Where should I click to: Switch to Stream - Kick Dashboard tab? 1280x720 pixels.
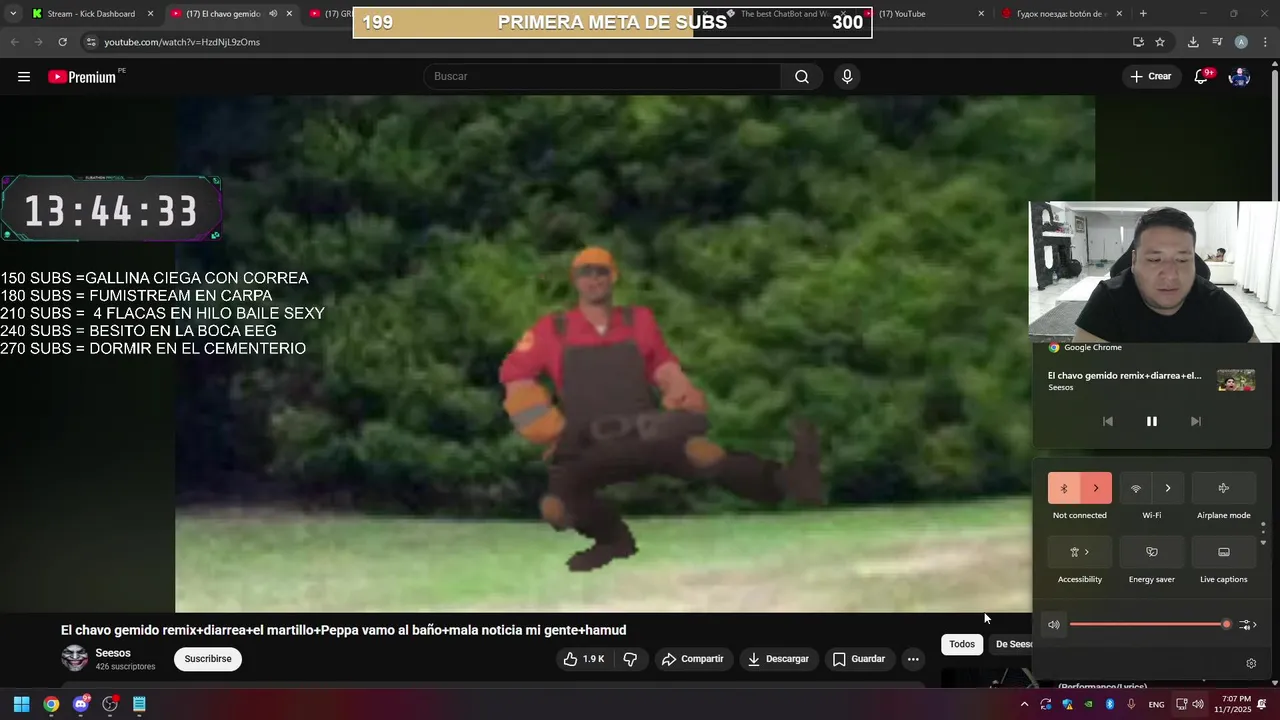pos(91,14)
